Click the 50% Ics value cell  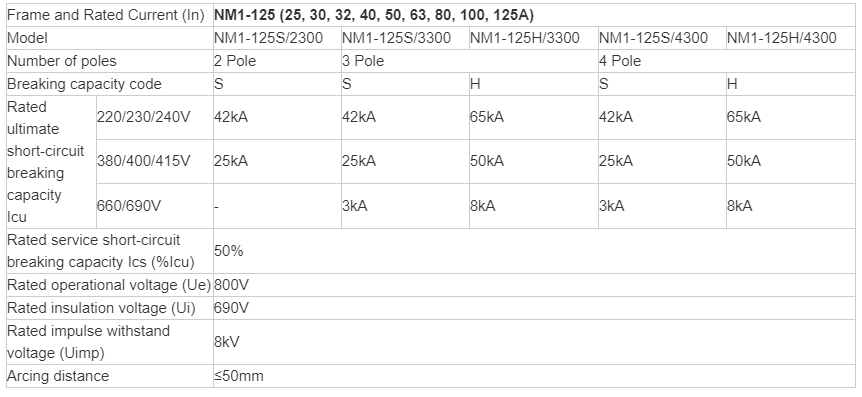point(534,251)
